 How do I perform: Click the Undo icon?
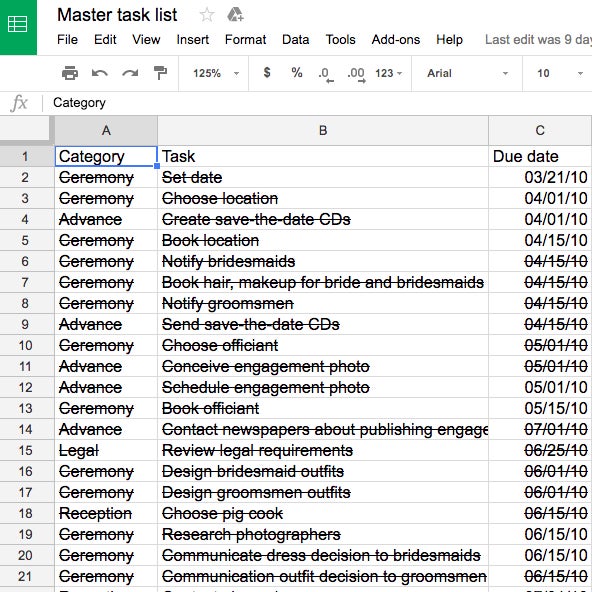(100, 73)
